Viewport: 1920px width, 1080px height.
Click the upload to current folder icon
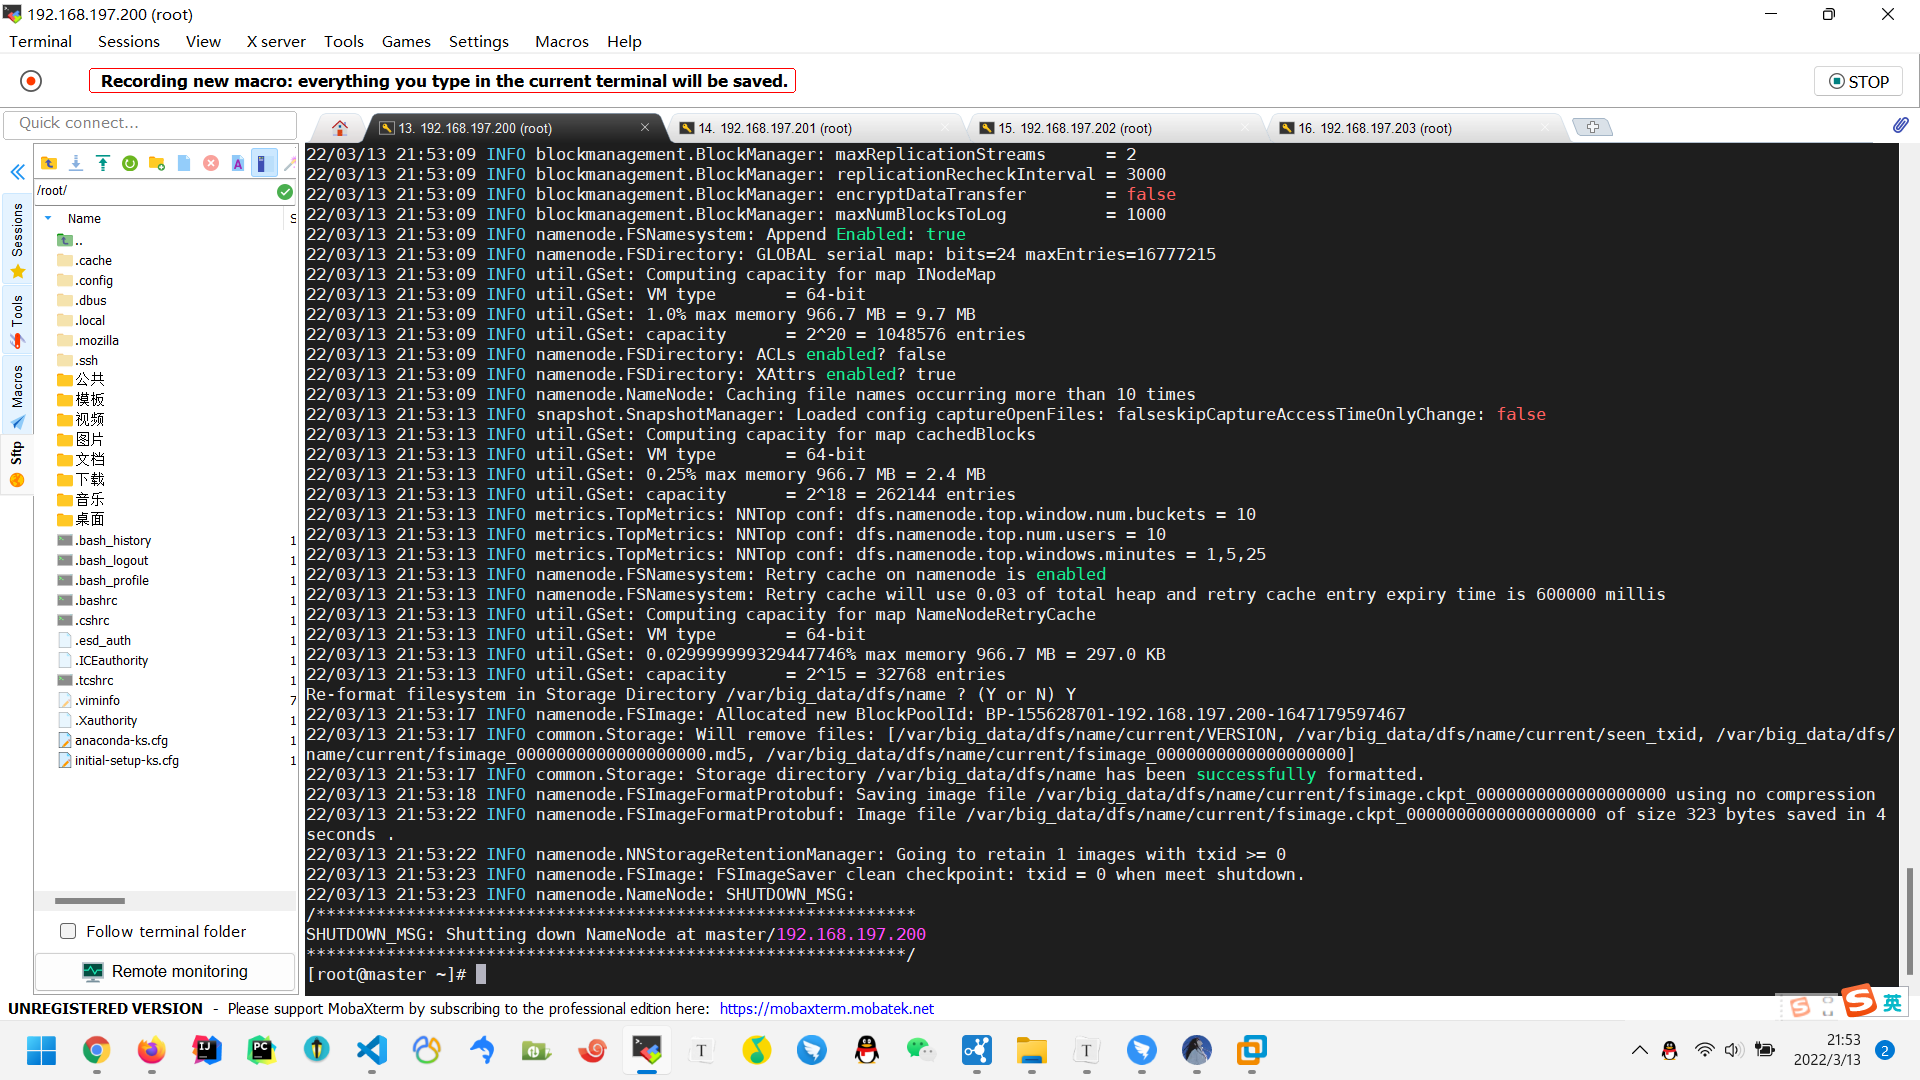[103, 163]
